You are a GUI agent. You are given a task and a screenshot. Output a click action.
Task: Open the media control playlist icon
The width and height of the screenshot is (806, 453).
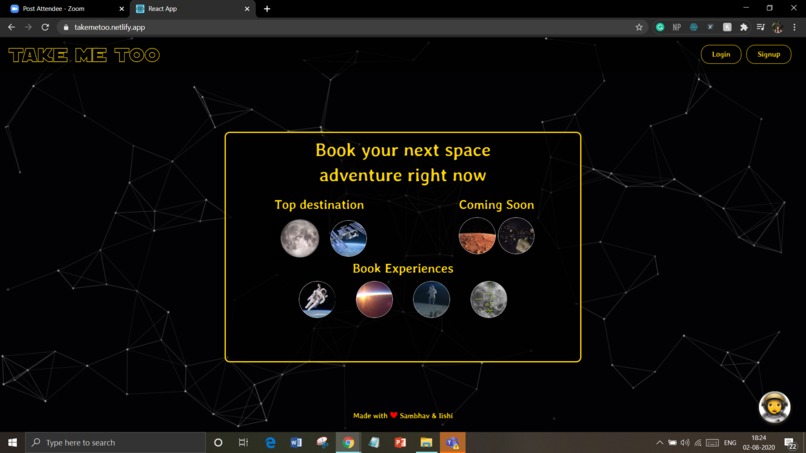tap(761, 27)
